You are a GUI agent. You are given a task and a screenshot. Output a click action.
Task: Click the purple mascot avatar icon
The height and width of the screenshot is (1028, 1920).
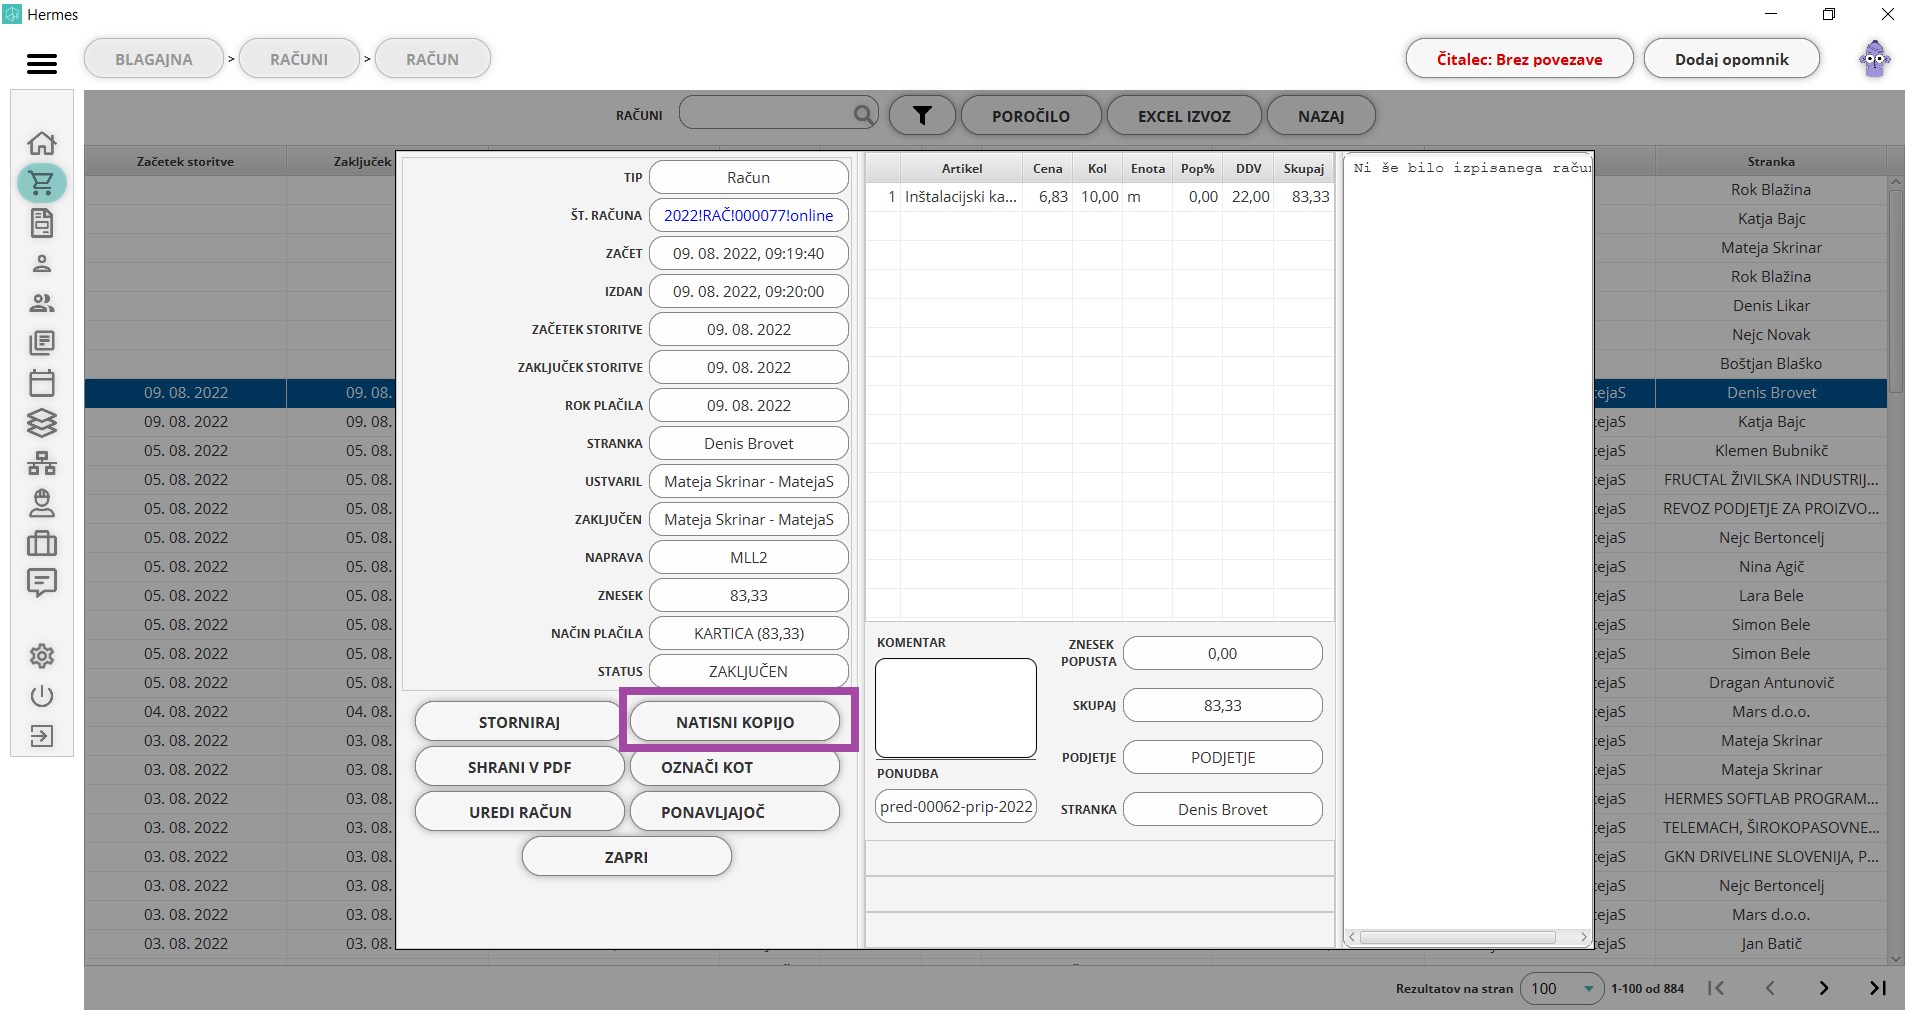coord(1875,59)
